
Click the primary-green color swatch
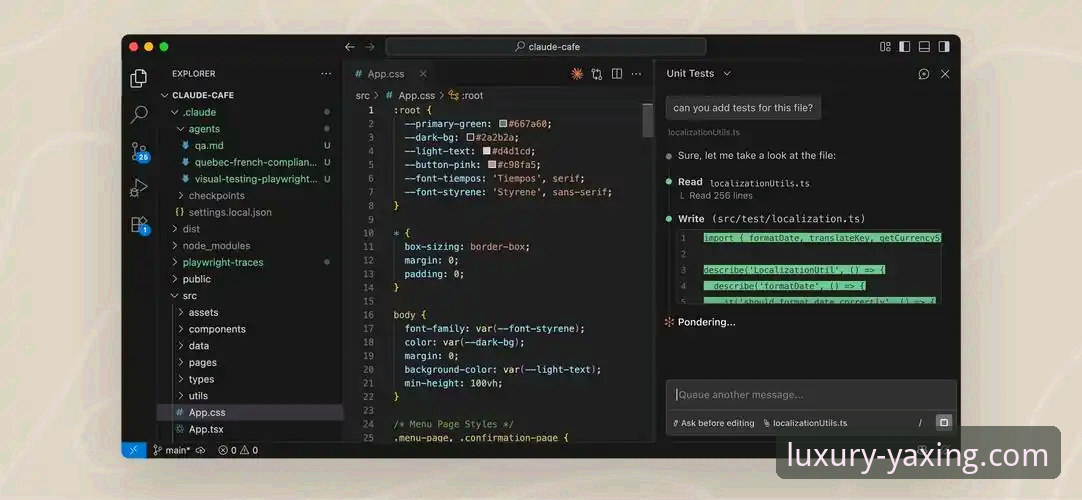(x=503, y=124)
